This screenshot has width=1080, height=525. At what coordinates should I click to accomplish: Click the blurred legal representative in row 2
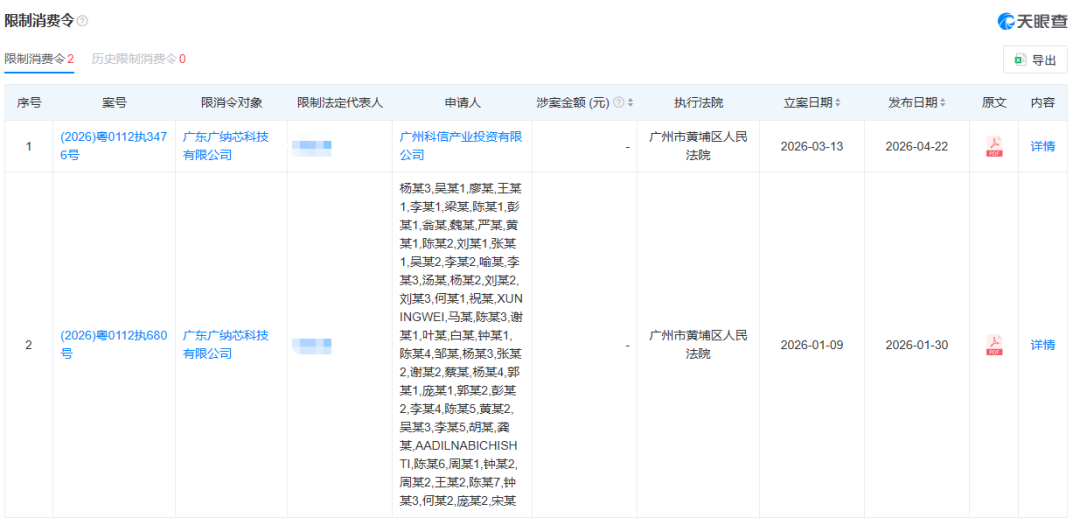point(312,346)
